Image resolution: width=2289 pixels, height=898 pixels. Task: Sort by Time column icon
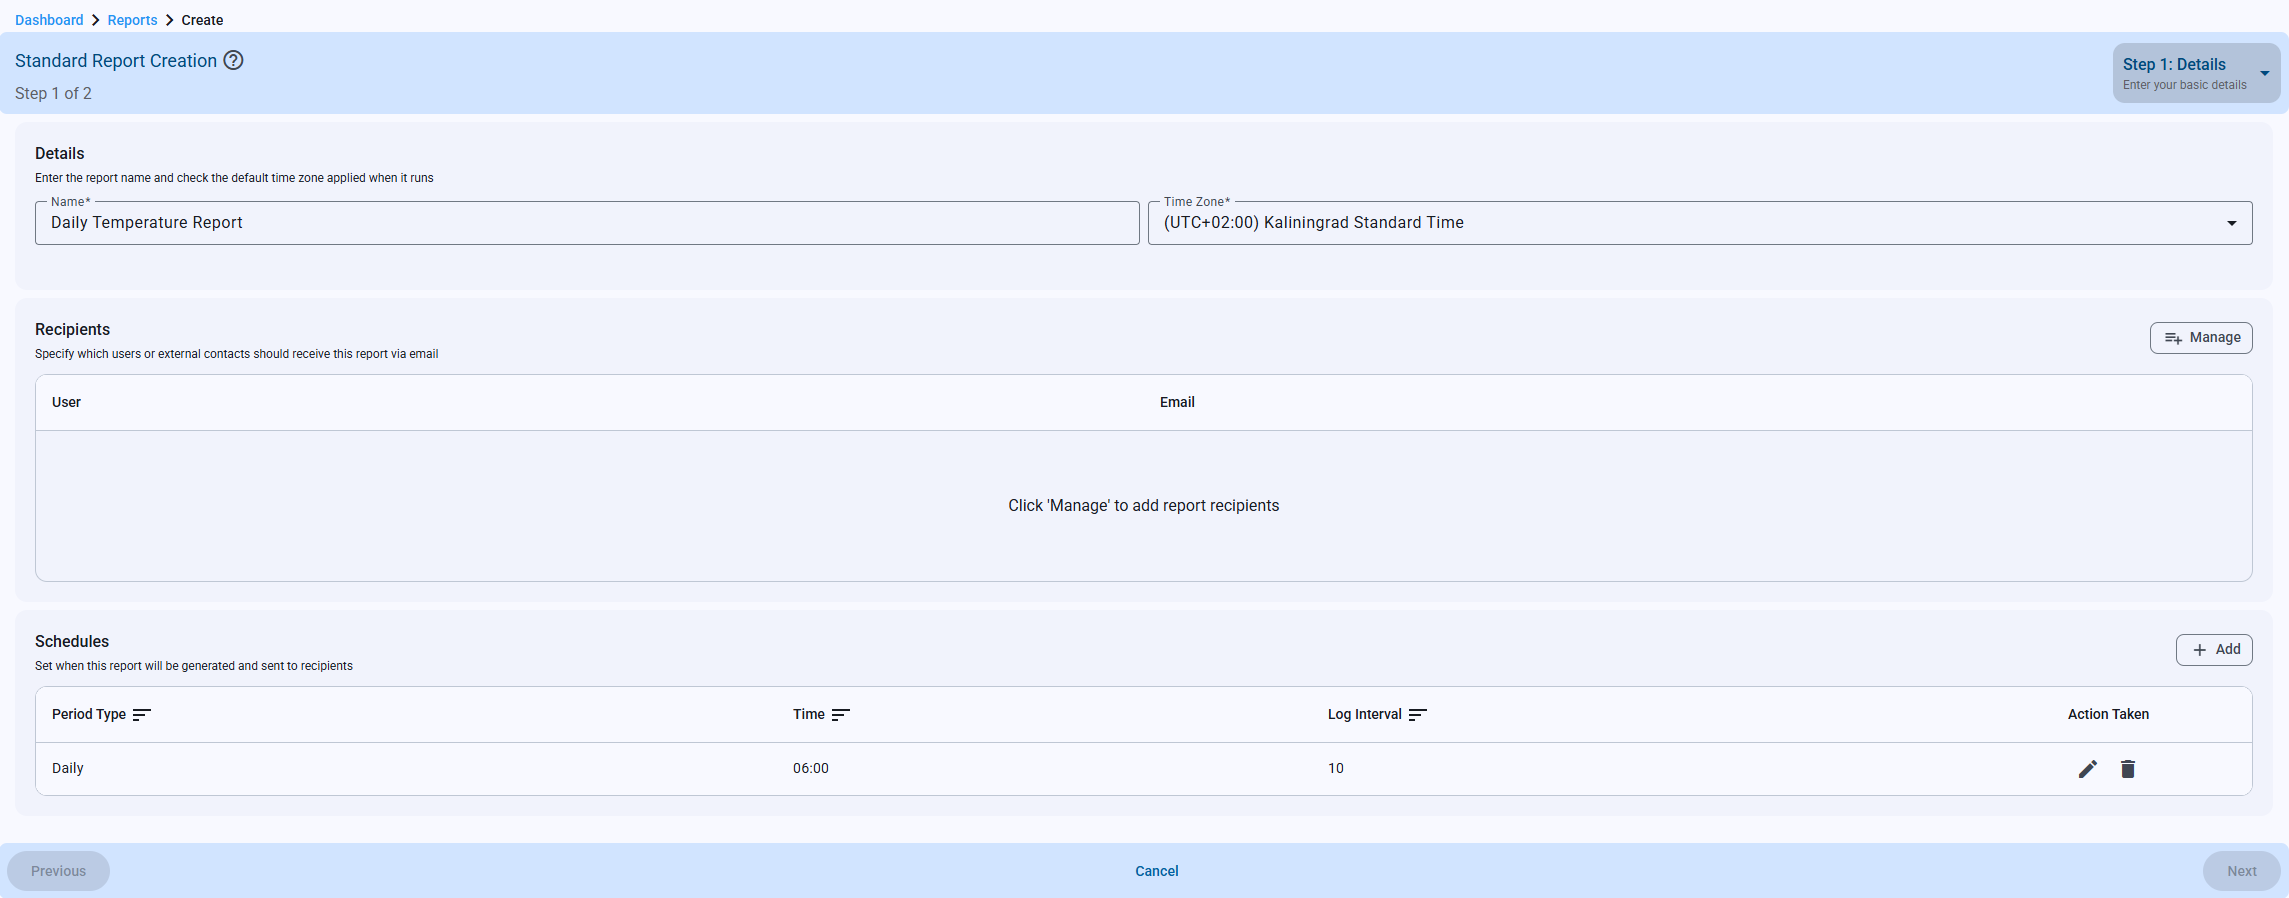(840, 715)
